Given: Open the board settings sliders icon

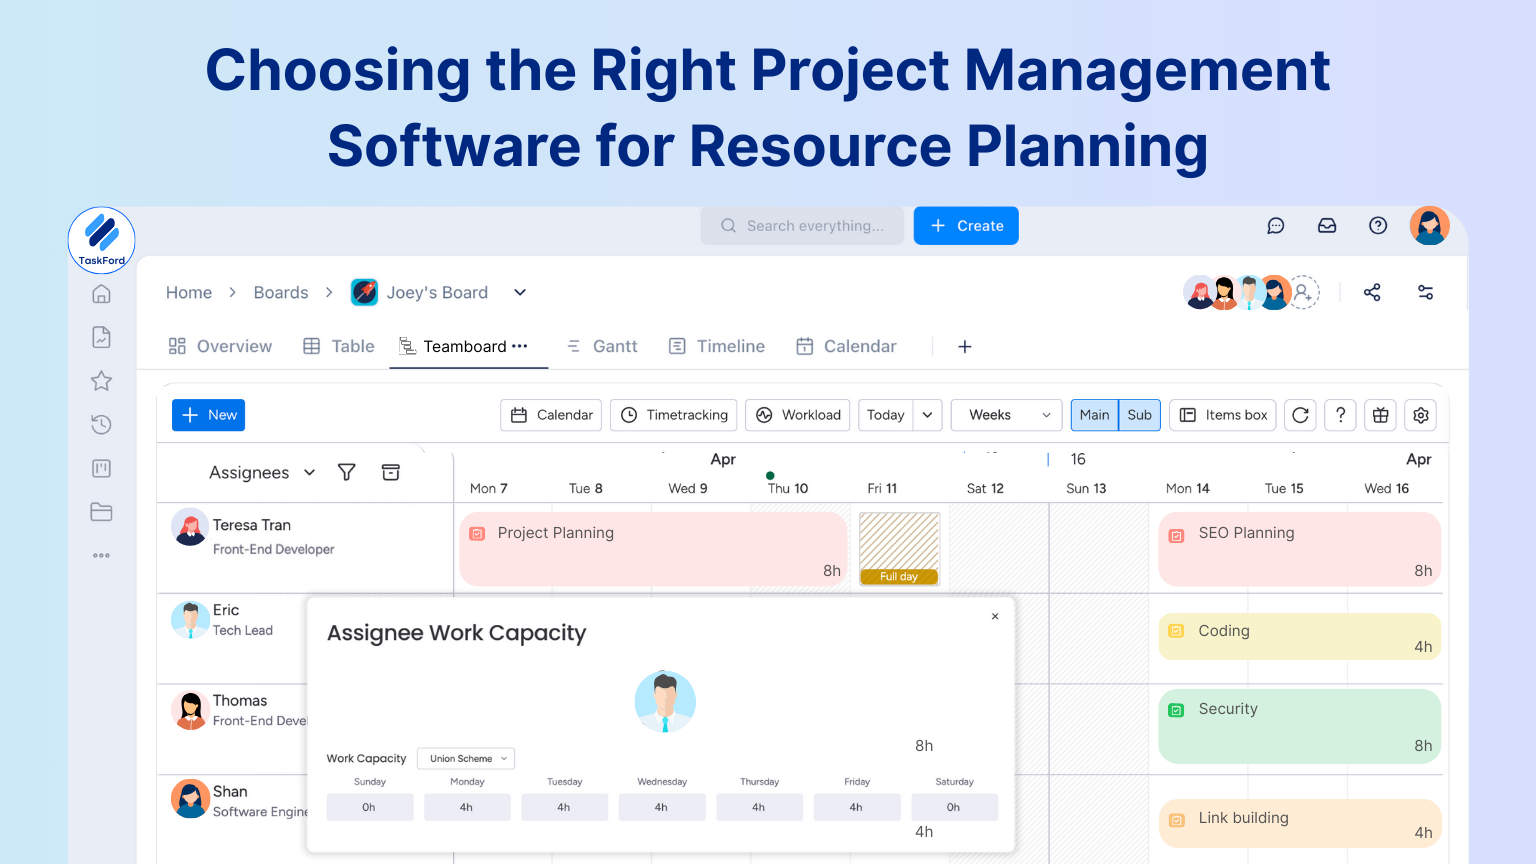Looking at the screenshot, I should 1426,292.
